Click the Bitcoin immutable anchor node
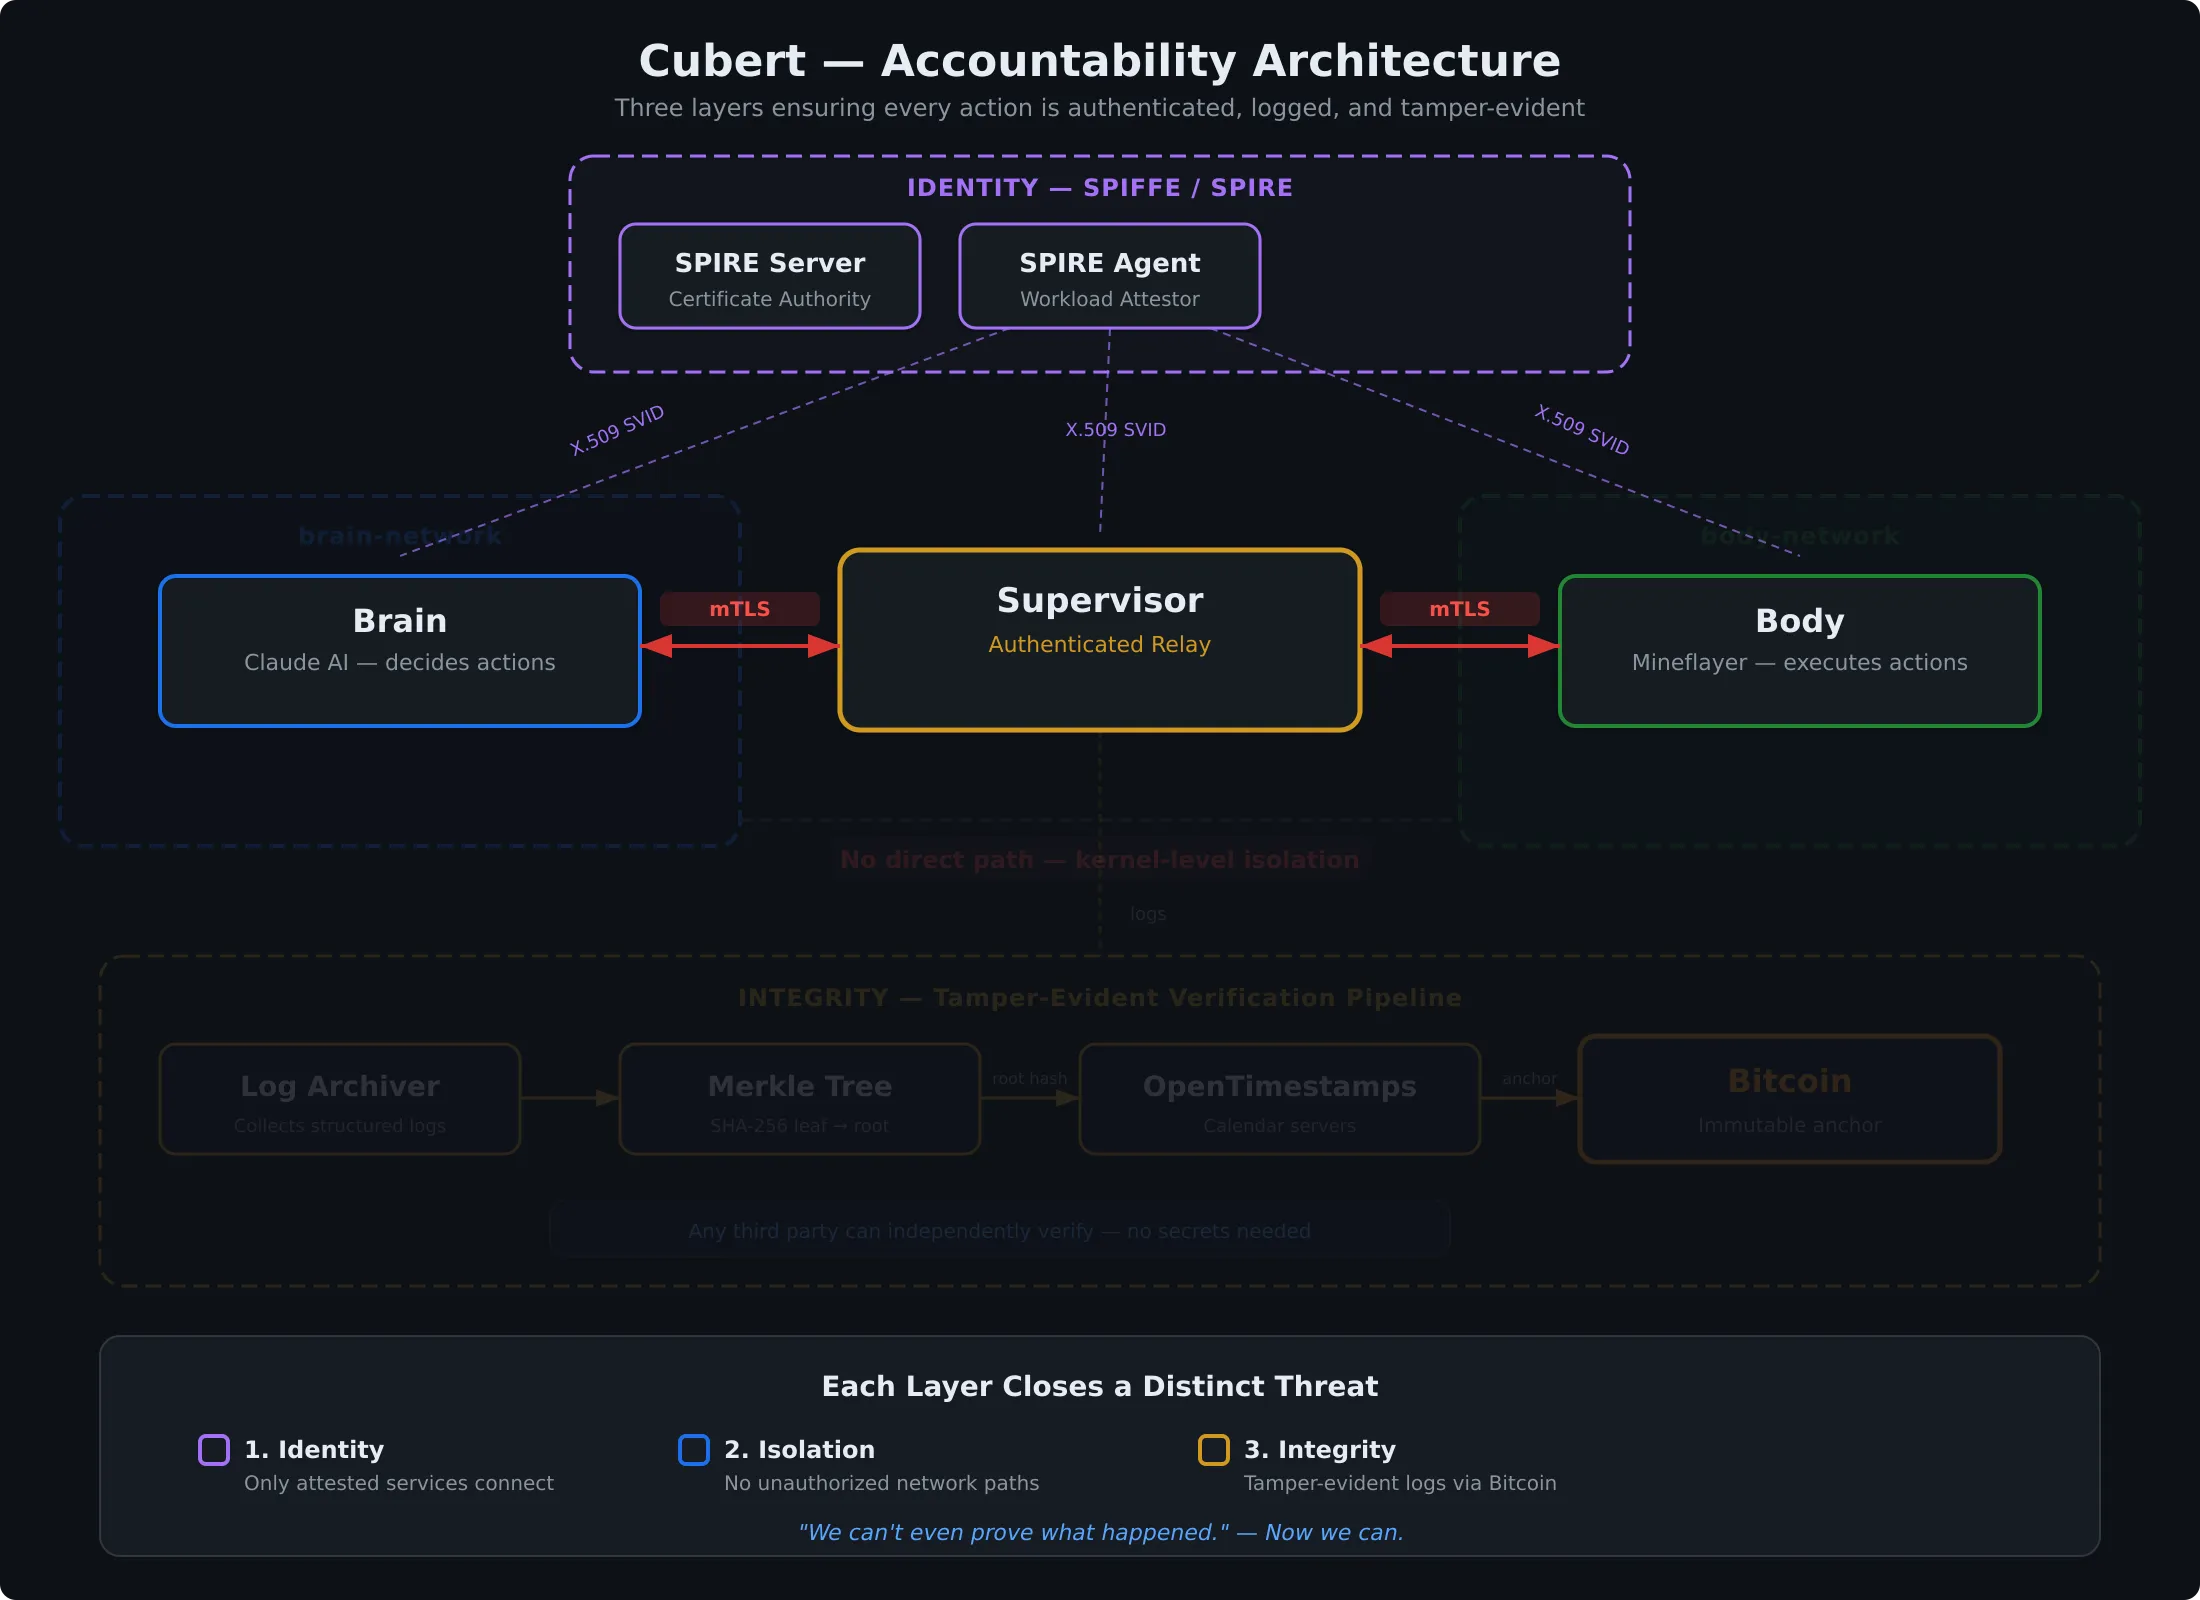Screen dimensions: 2200x1600 [1789, 1100]
